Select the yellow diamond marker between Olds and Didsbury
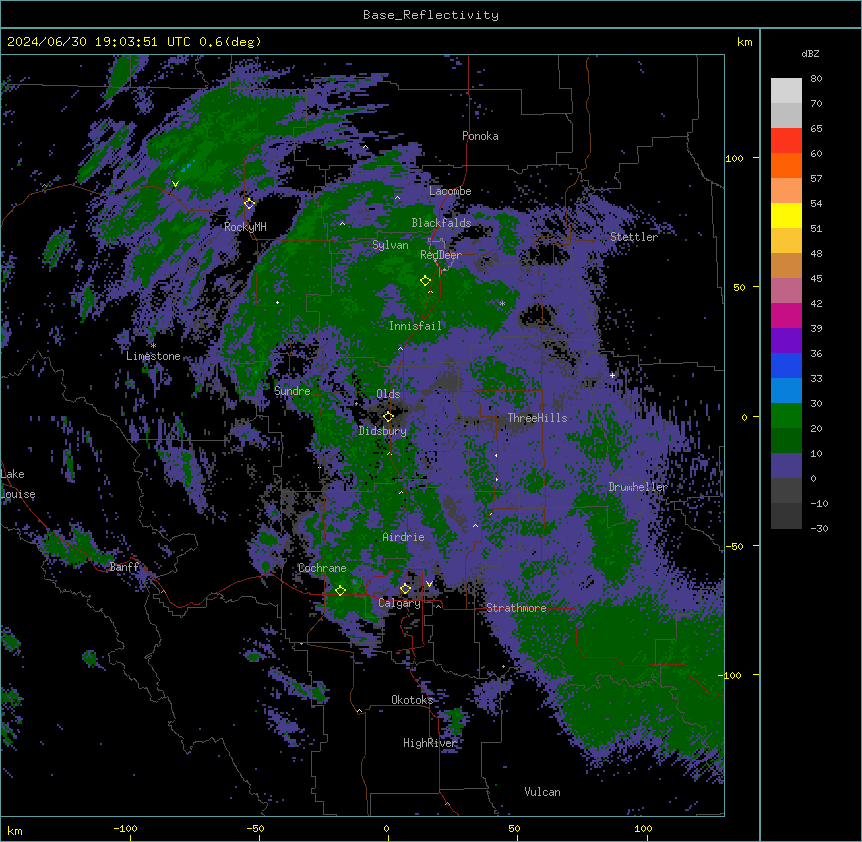This screenshot has width=862, height=842. click(x=388, y=416)
